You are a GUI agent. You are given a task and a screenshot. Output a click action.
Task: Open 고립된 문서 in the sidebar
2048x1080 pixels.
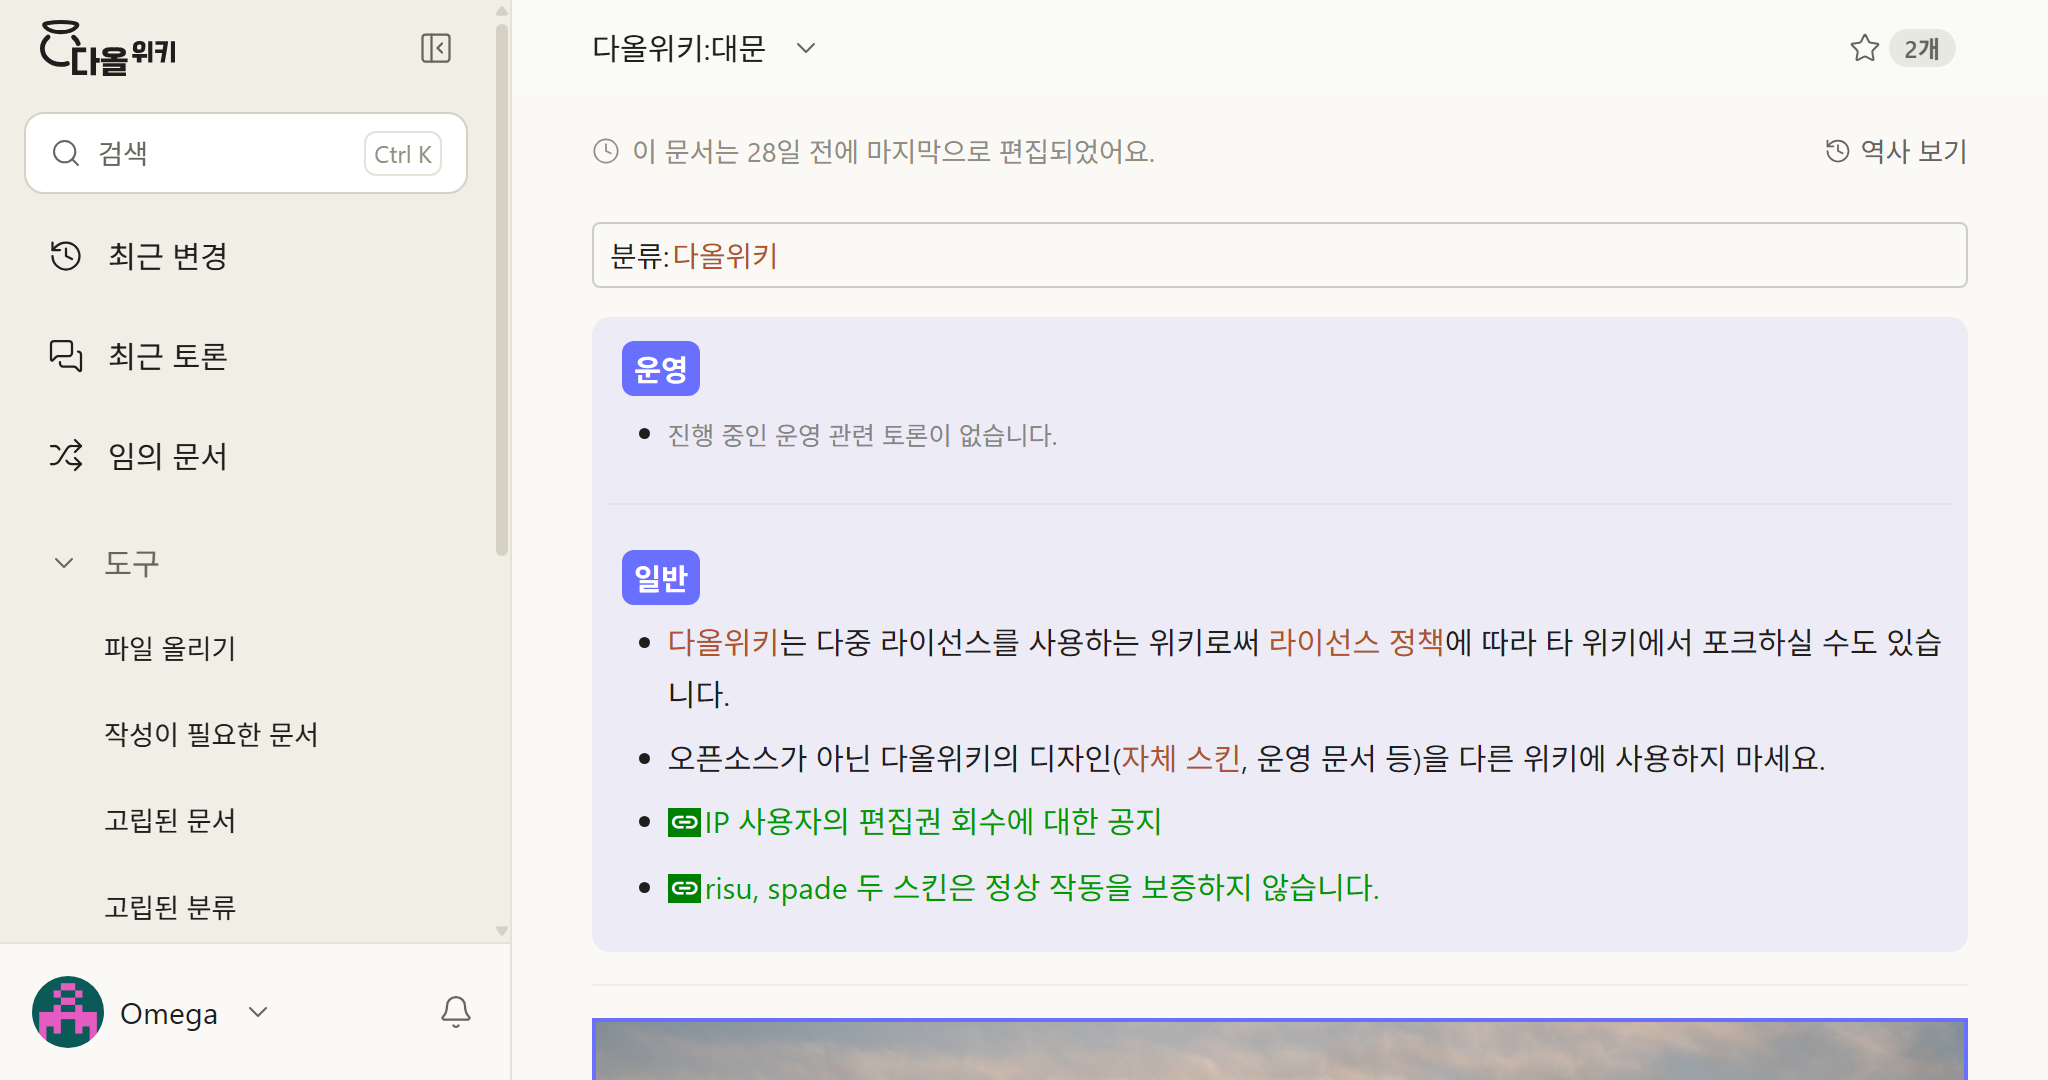(x=170, y=821)
